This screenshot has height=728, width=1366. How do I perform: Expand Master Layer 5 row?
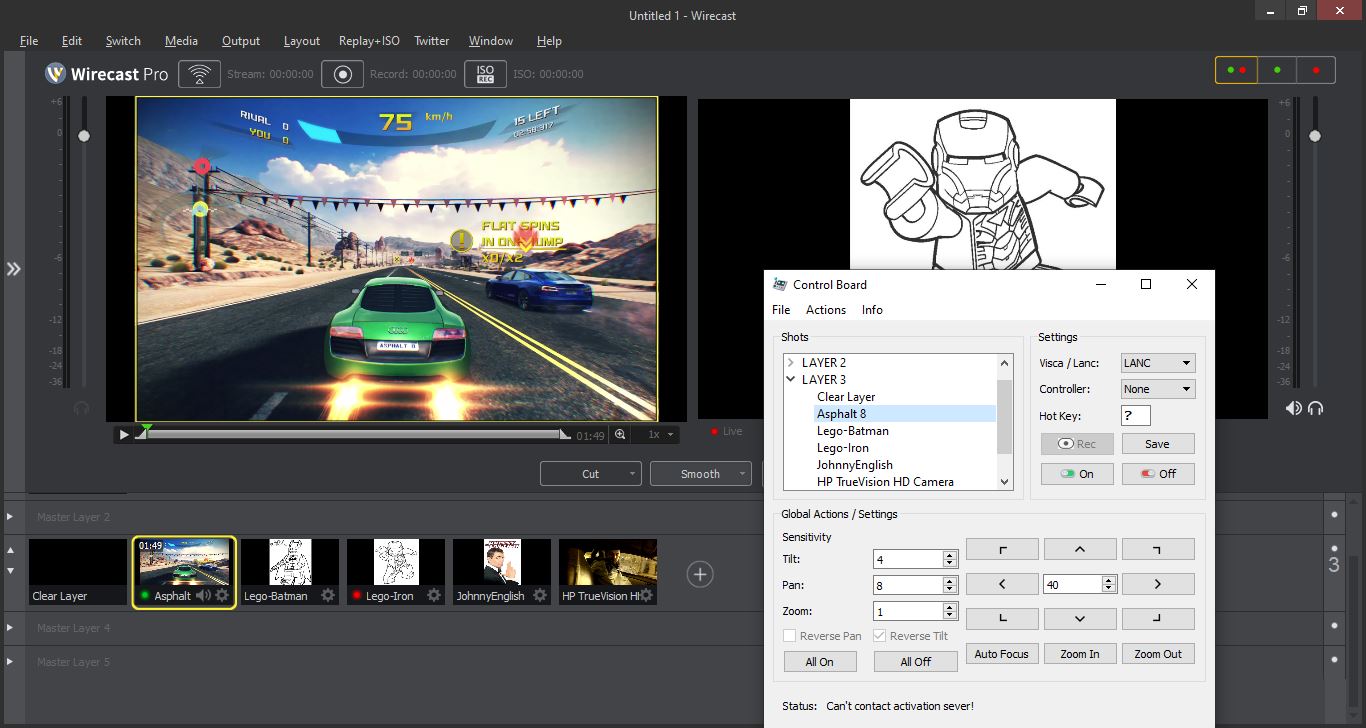[x=10, y=662]
